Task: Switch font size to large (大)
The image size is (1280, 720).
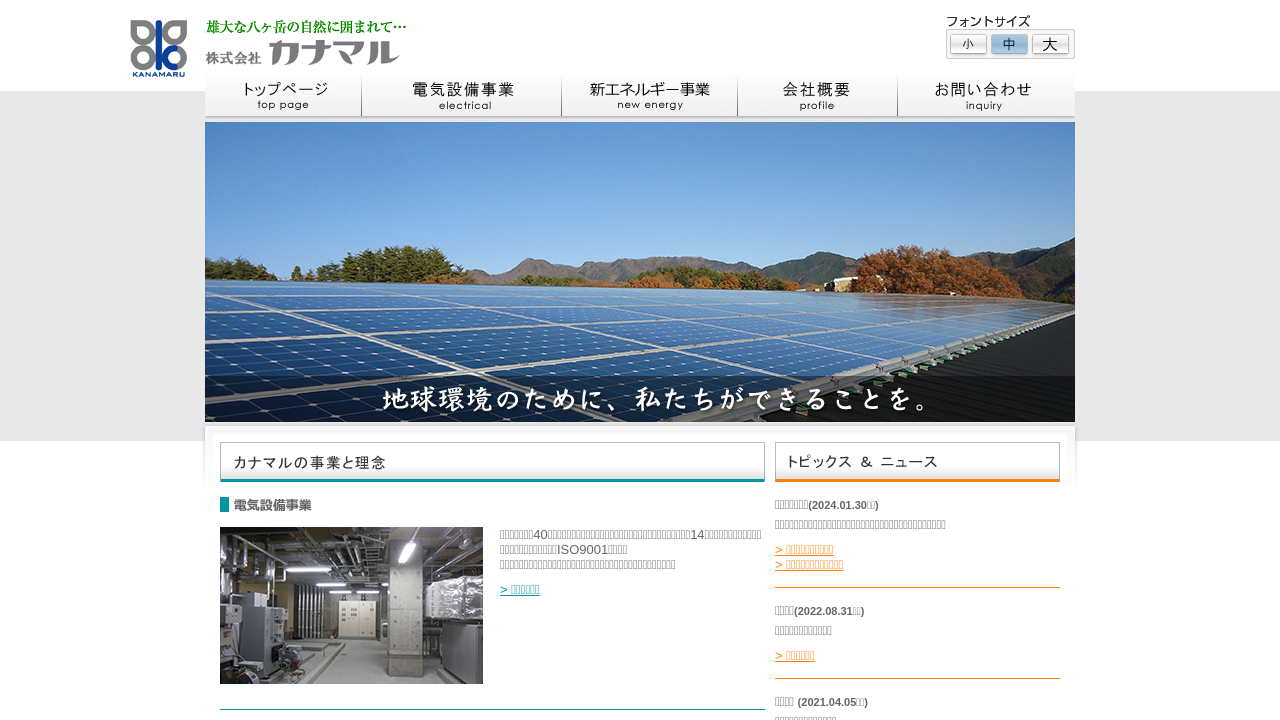Action: tap(1050, 44)
